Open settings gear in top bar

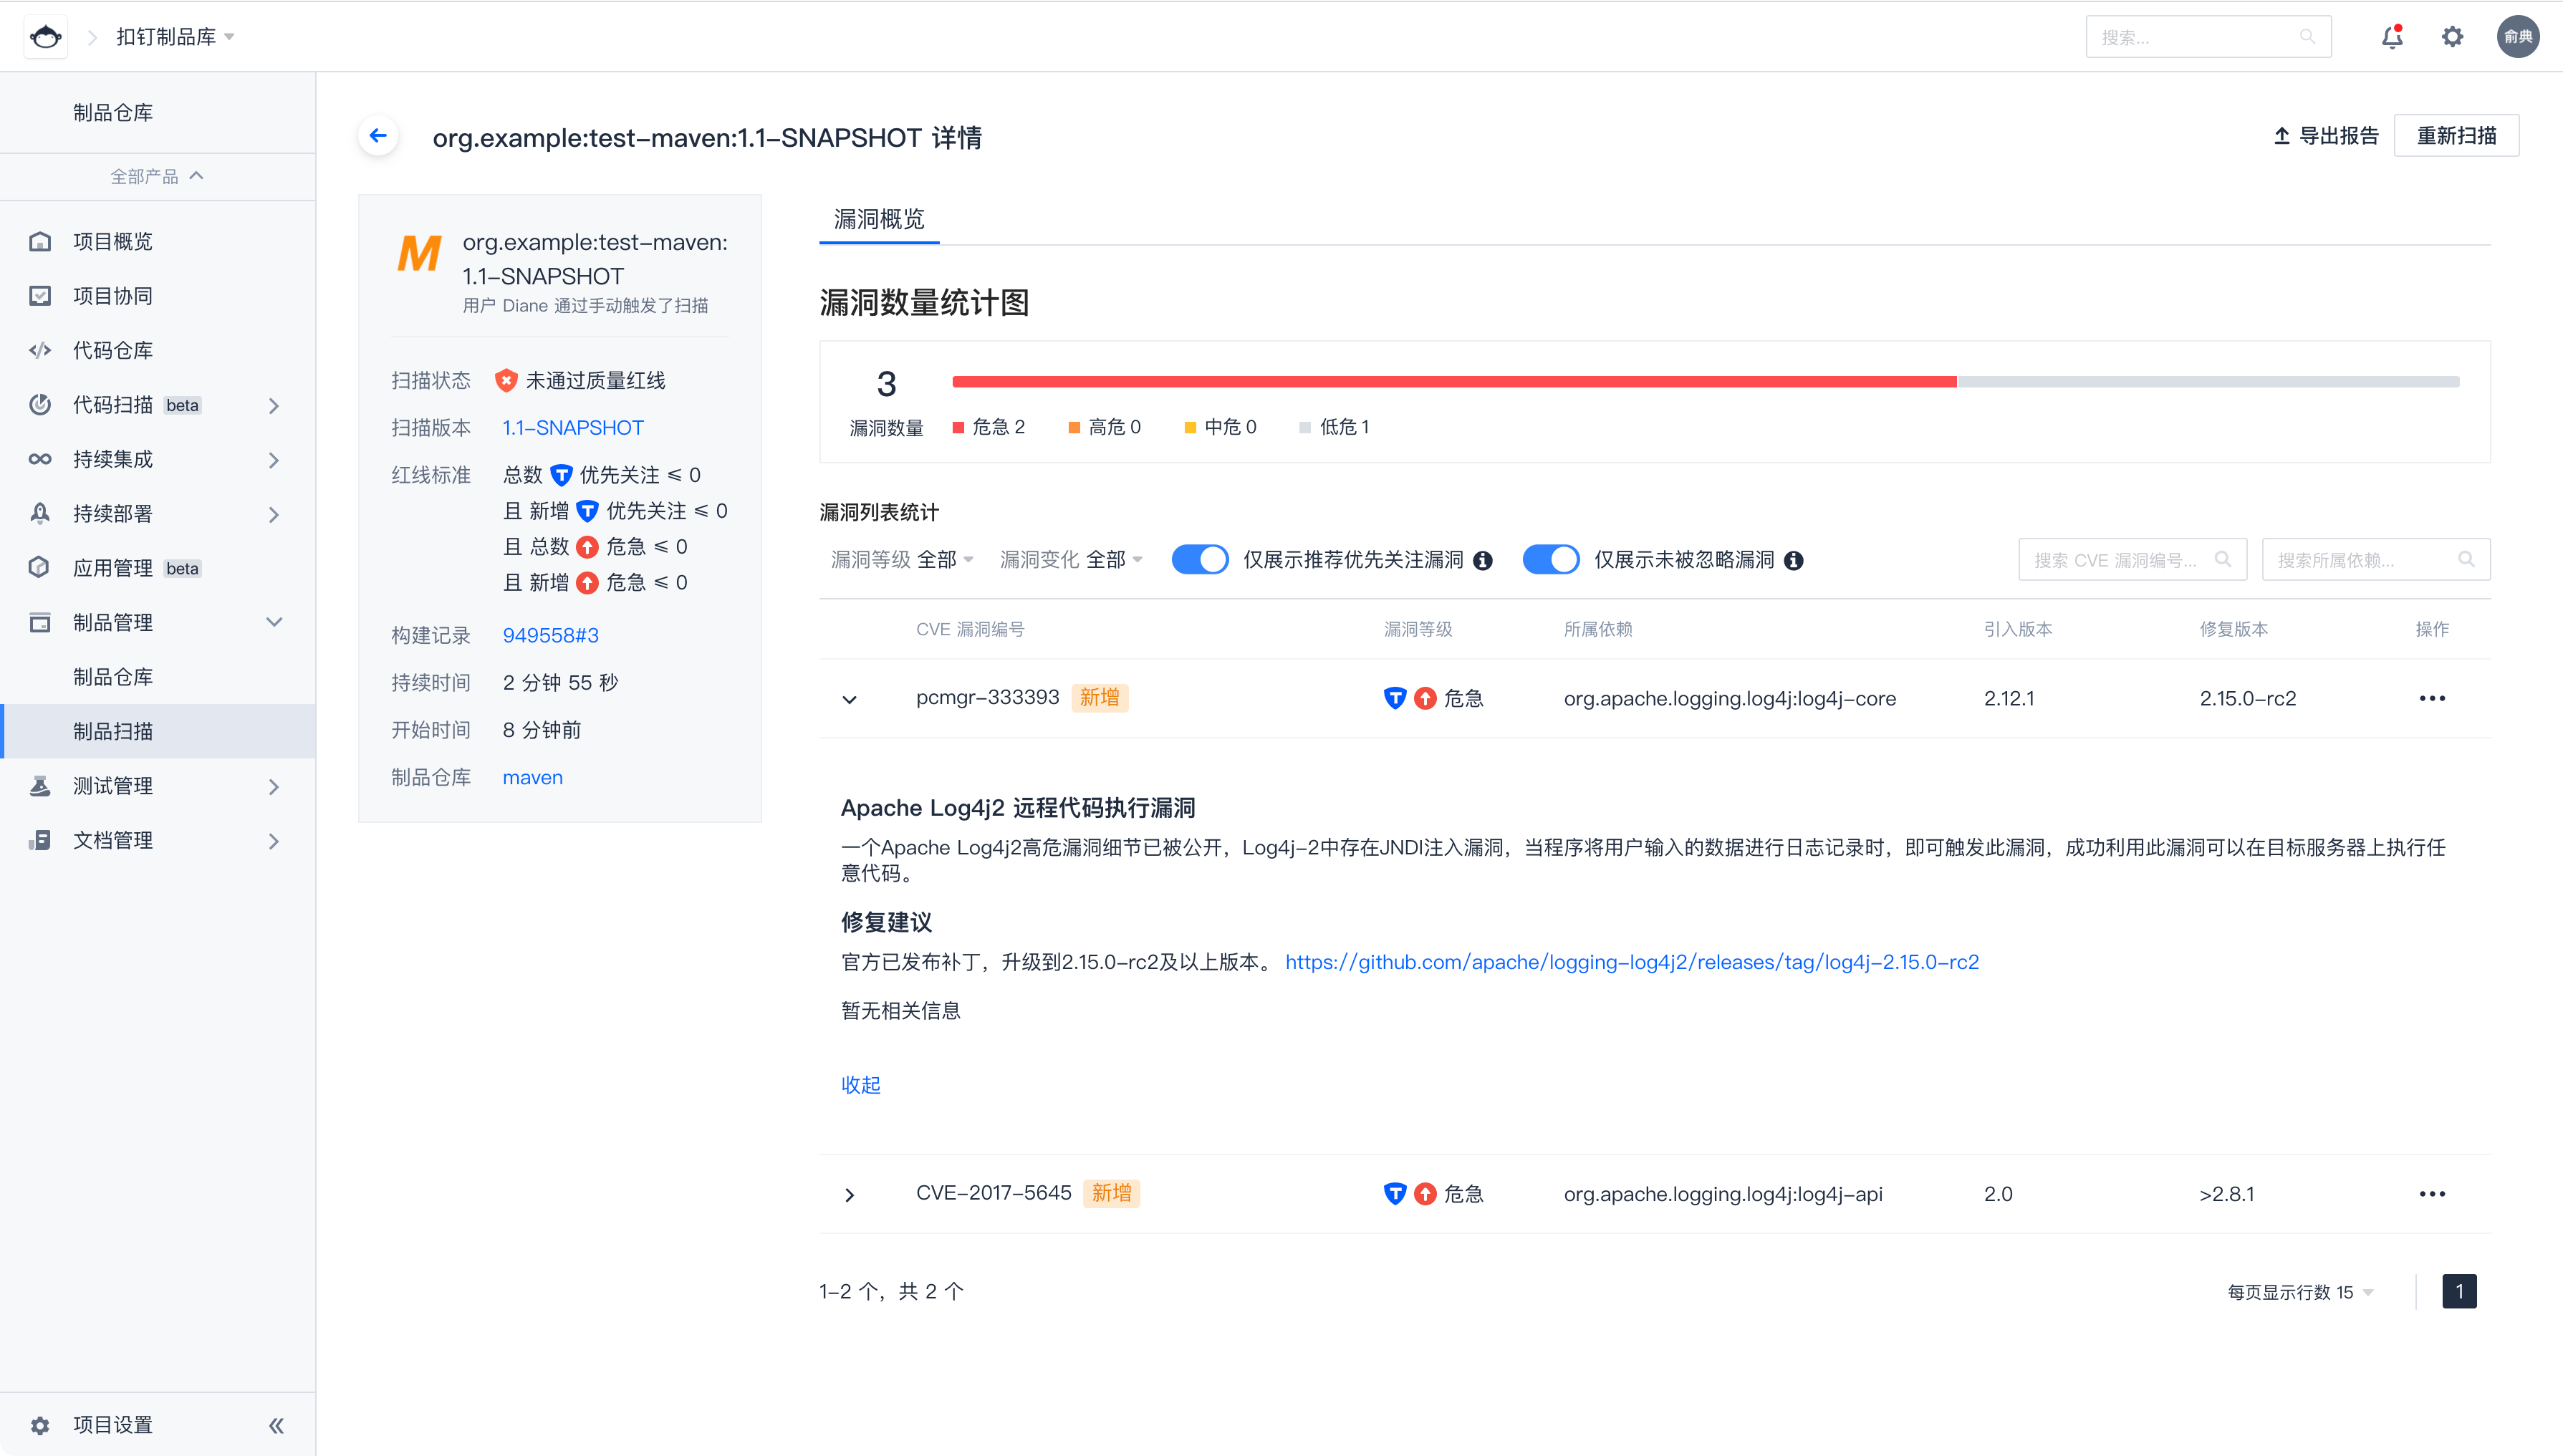(x=2452, y=37)
